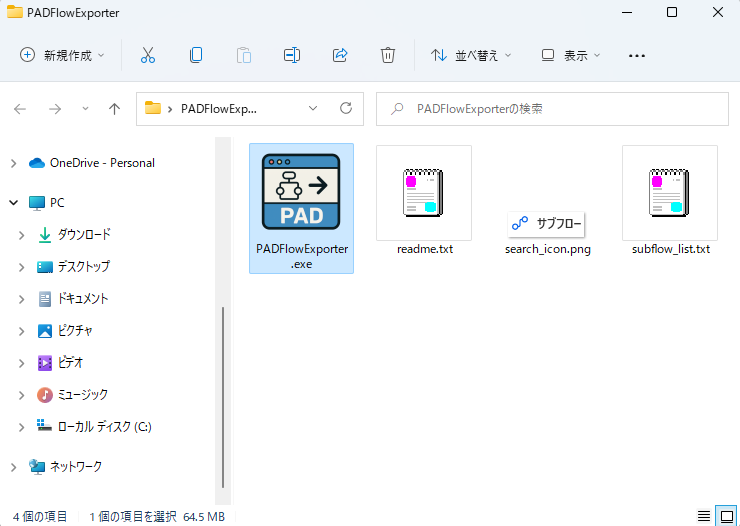Image resolution: width=740 pixels, height=526 pixels.
Task: Collapse the PC tree node
Action: click(14, 203)
